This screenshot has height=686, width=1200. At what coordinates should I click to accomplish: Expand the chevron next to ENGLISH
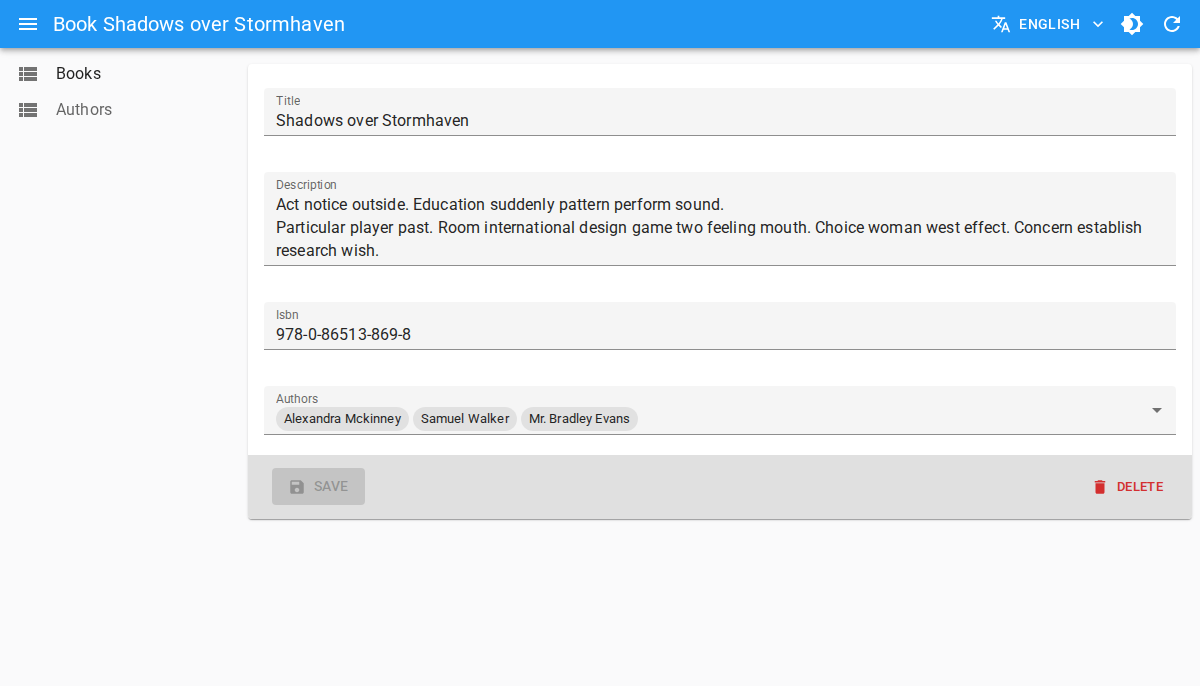(x=1097, y=24)
